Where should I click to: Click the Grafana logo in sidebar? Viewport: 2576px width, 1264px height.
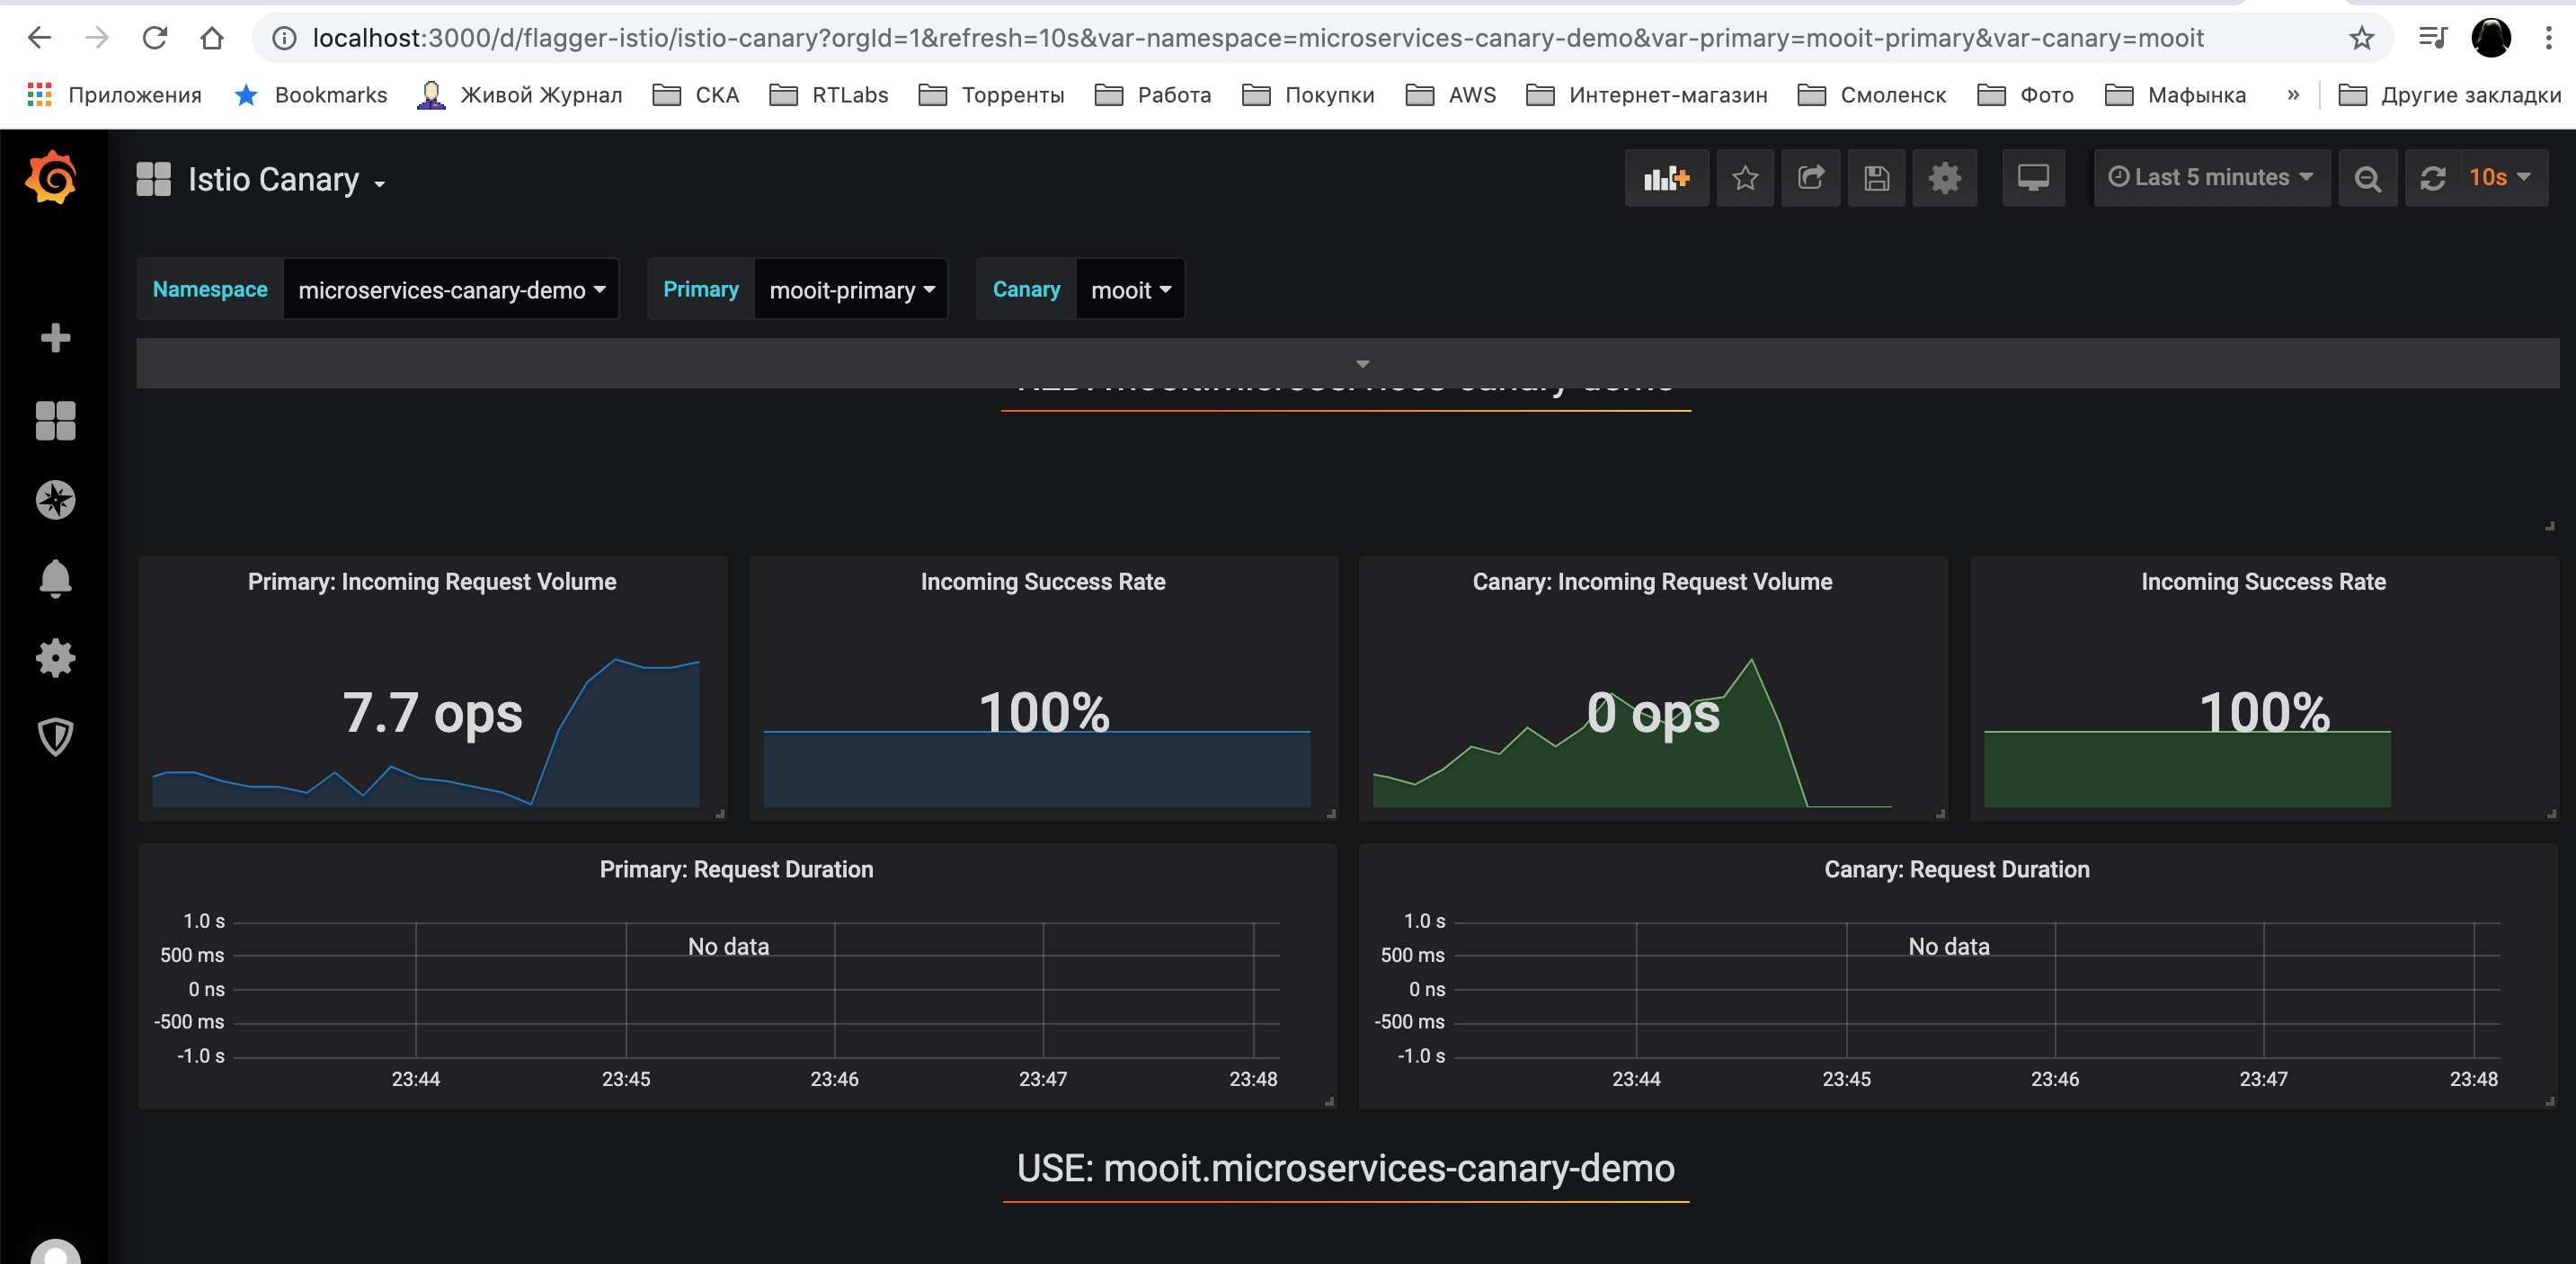(x=52, y=178)
